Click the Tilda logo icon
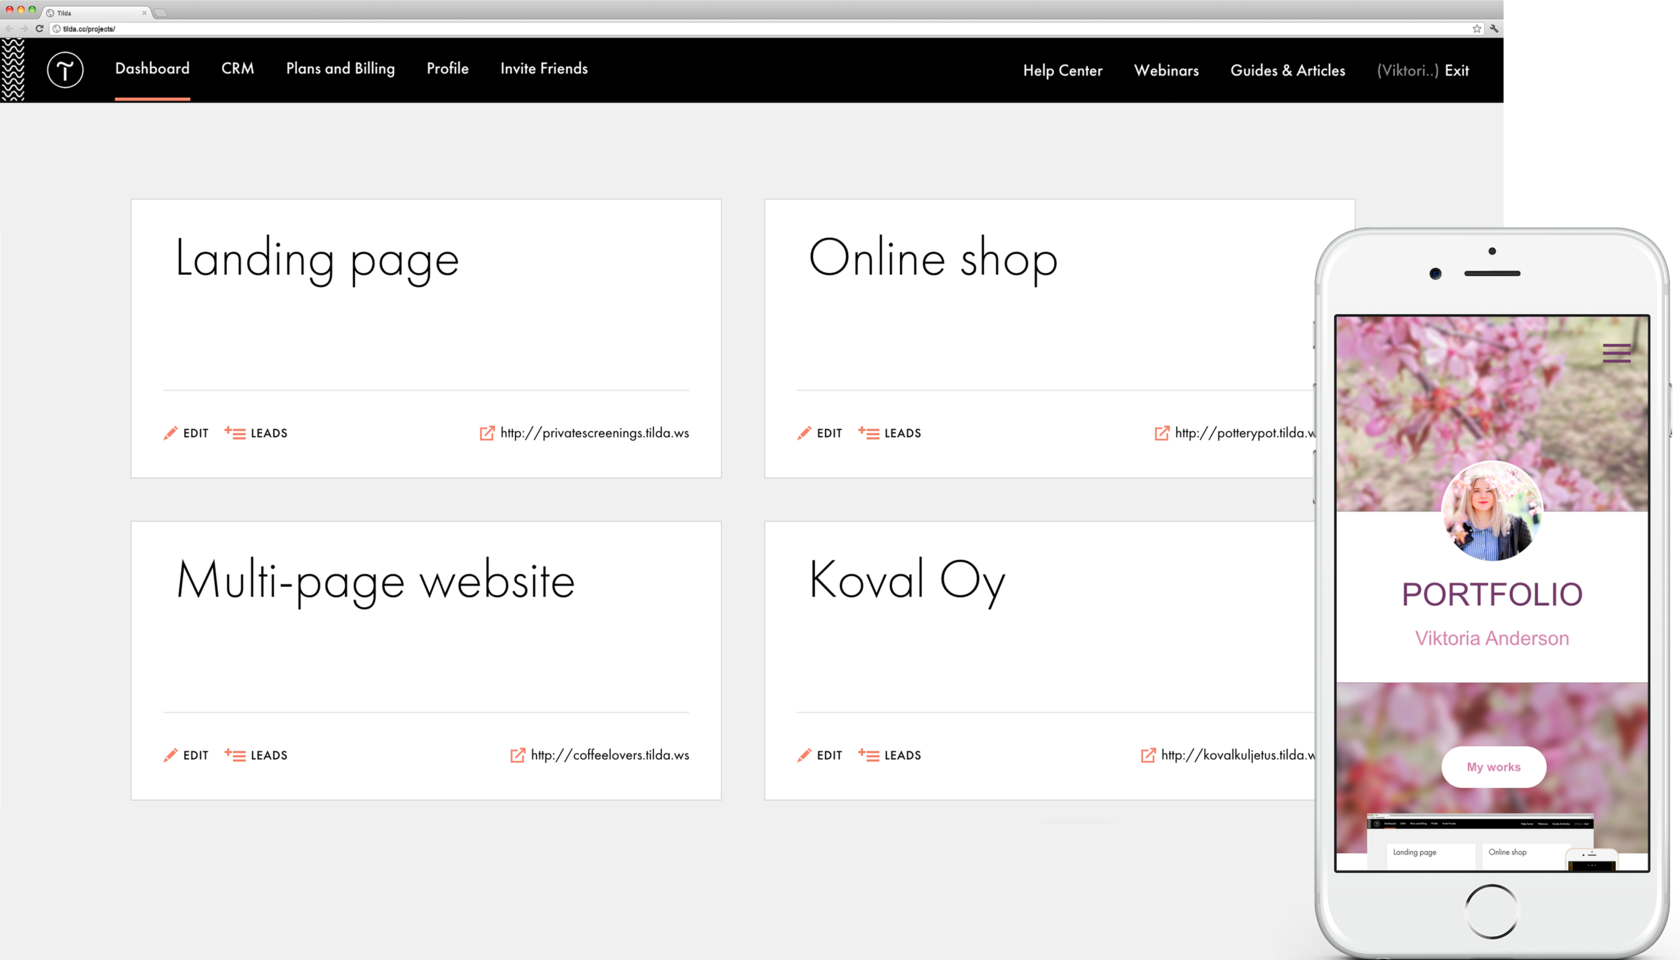This screenshot has width=1680, height=960. pyautogui.click(x=65, y=70)
